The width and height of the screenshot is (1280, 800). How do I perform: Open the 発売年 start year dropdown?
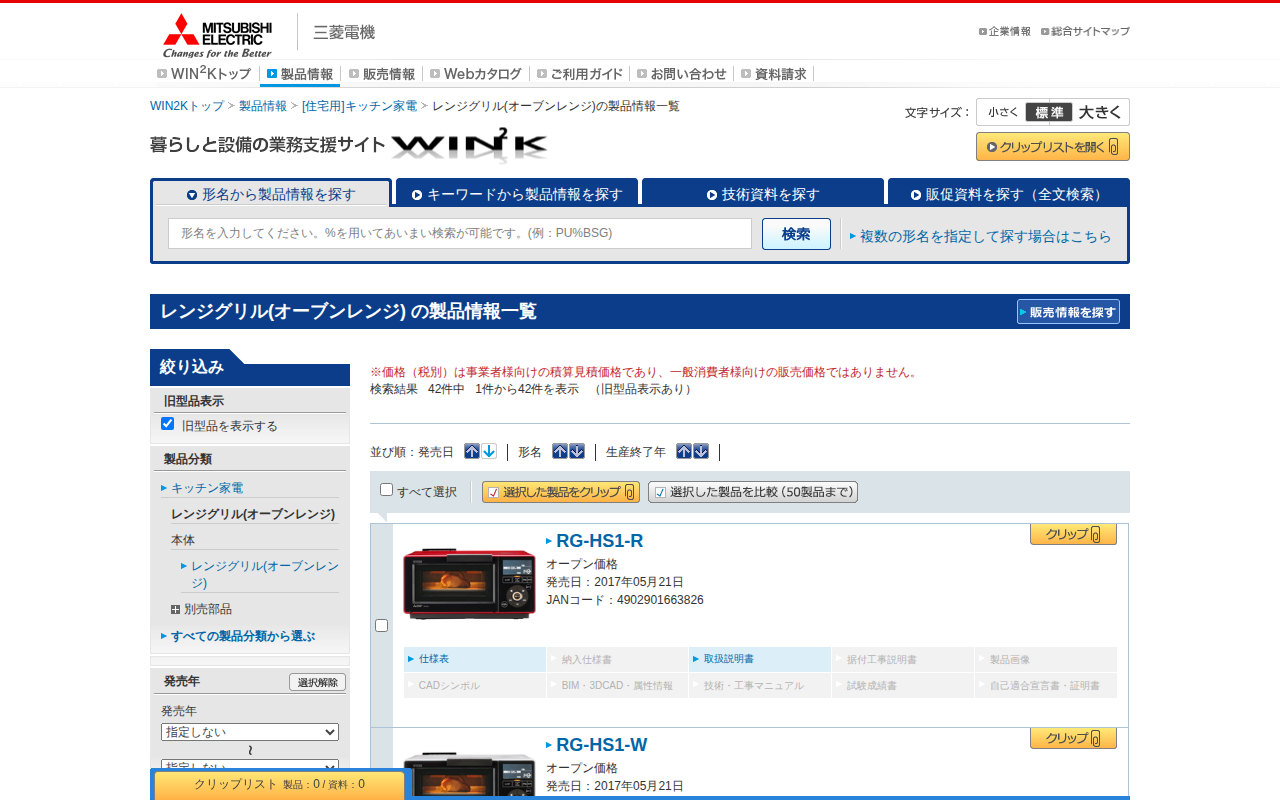click(250, 732)
